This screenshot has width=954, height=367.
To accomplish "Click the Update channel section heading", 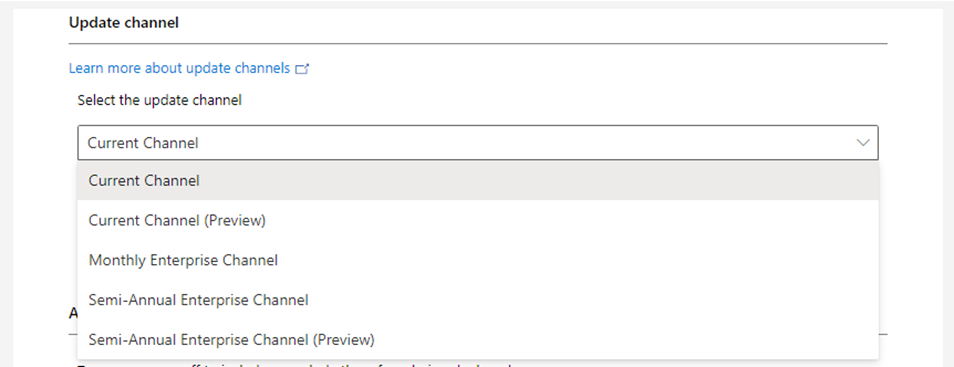I will [x=124, y=23].
